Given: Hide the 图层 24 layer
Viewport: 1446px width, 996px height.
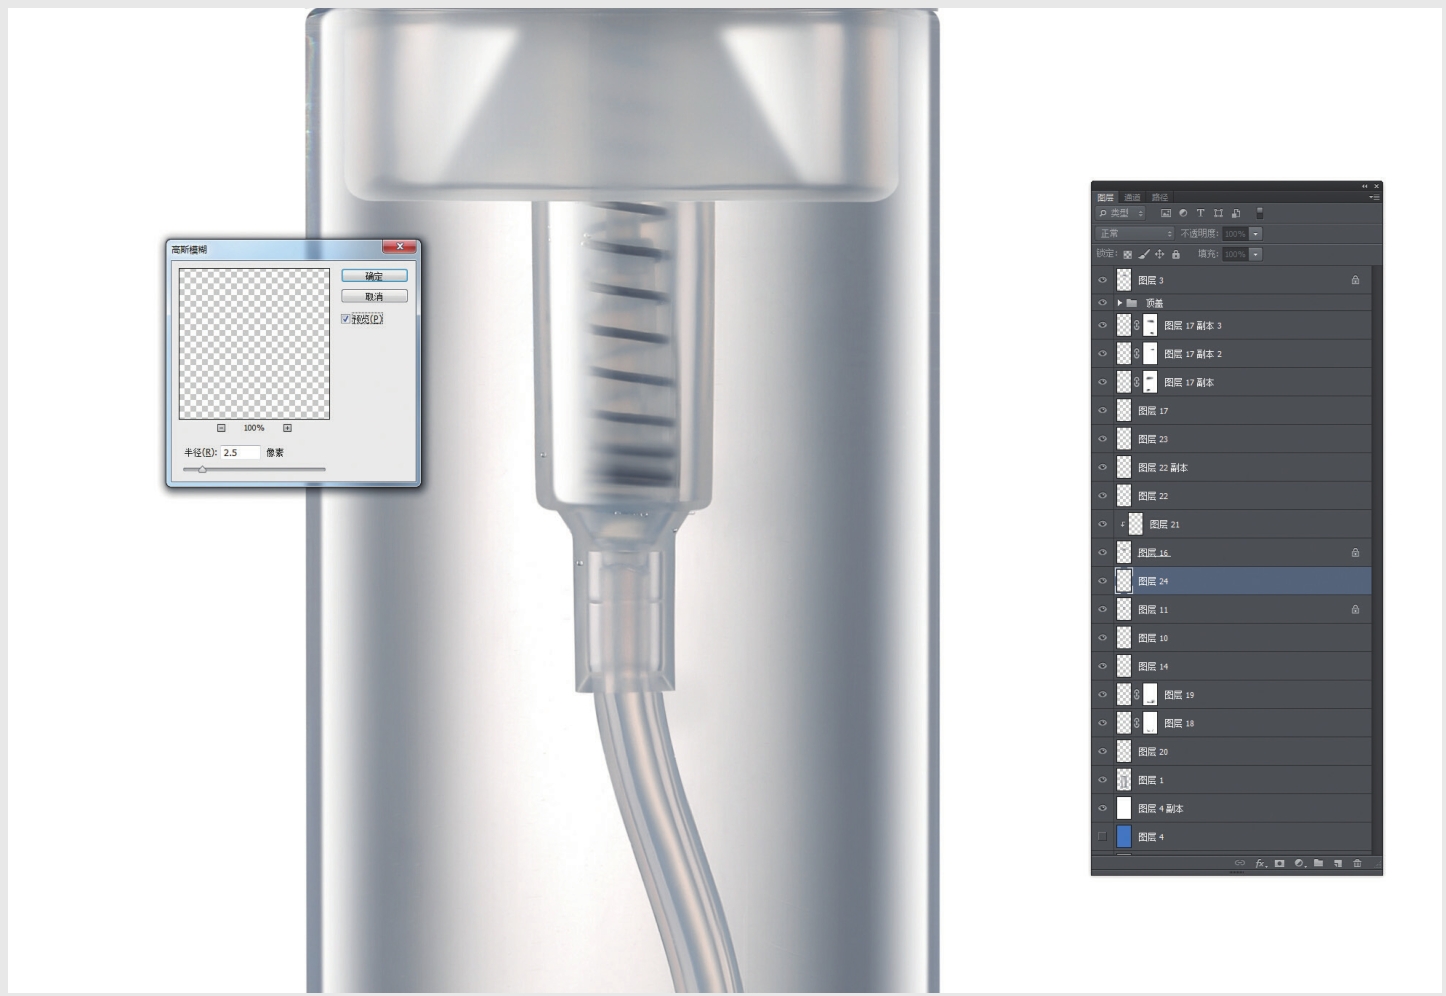Looking at the screenshot, I should [x=1103, y=581].
